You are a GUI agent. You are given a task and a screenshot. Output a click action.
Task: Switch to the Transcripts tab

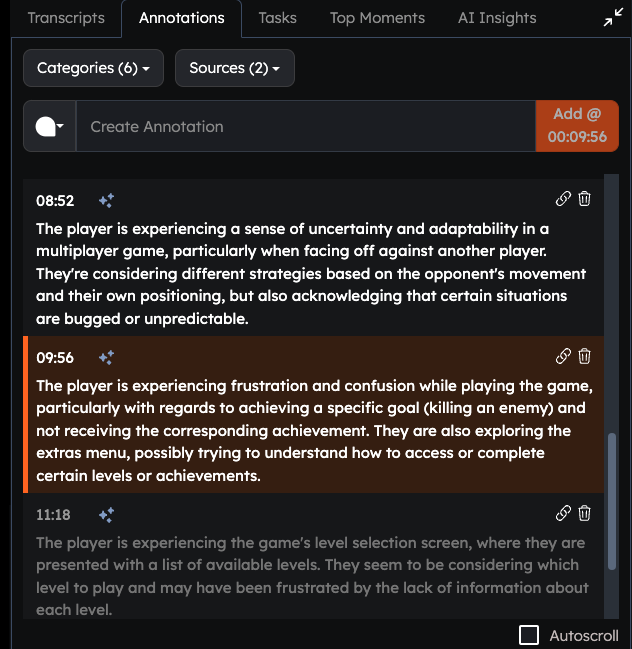click(x=66, y=18)
